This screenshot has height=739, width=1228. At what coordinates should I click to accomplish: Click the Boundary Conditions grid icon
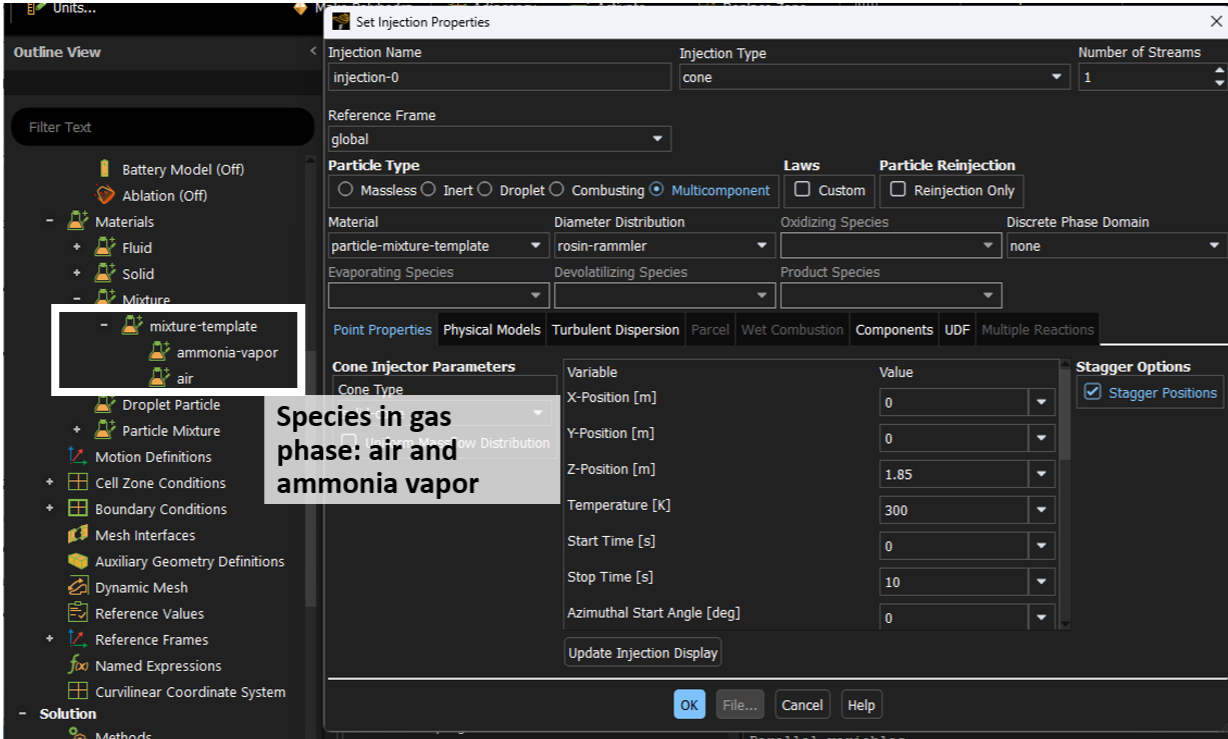click(x=78, y=508)
